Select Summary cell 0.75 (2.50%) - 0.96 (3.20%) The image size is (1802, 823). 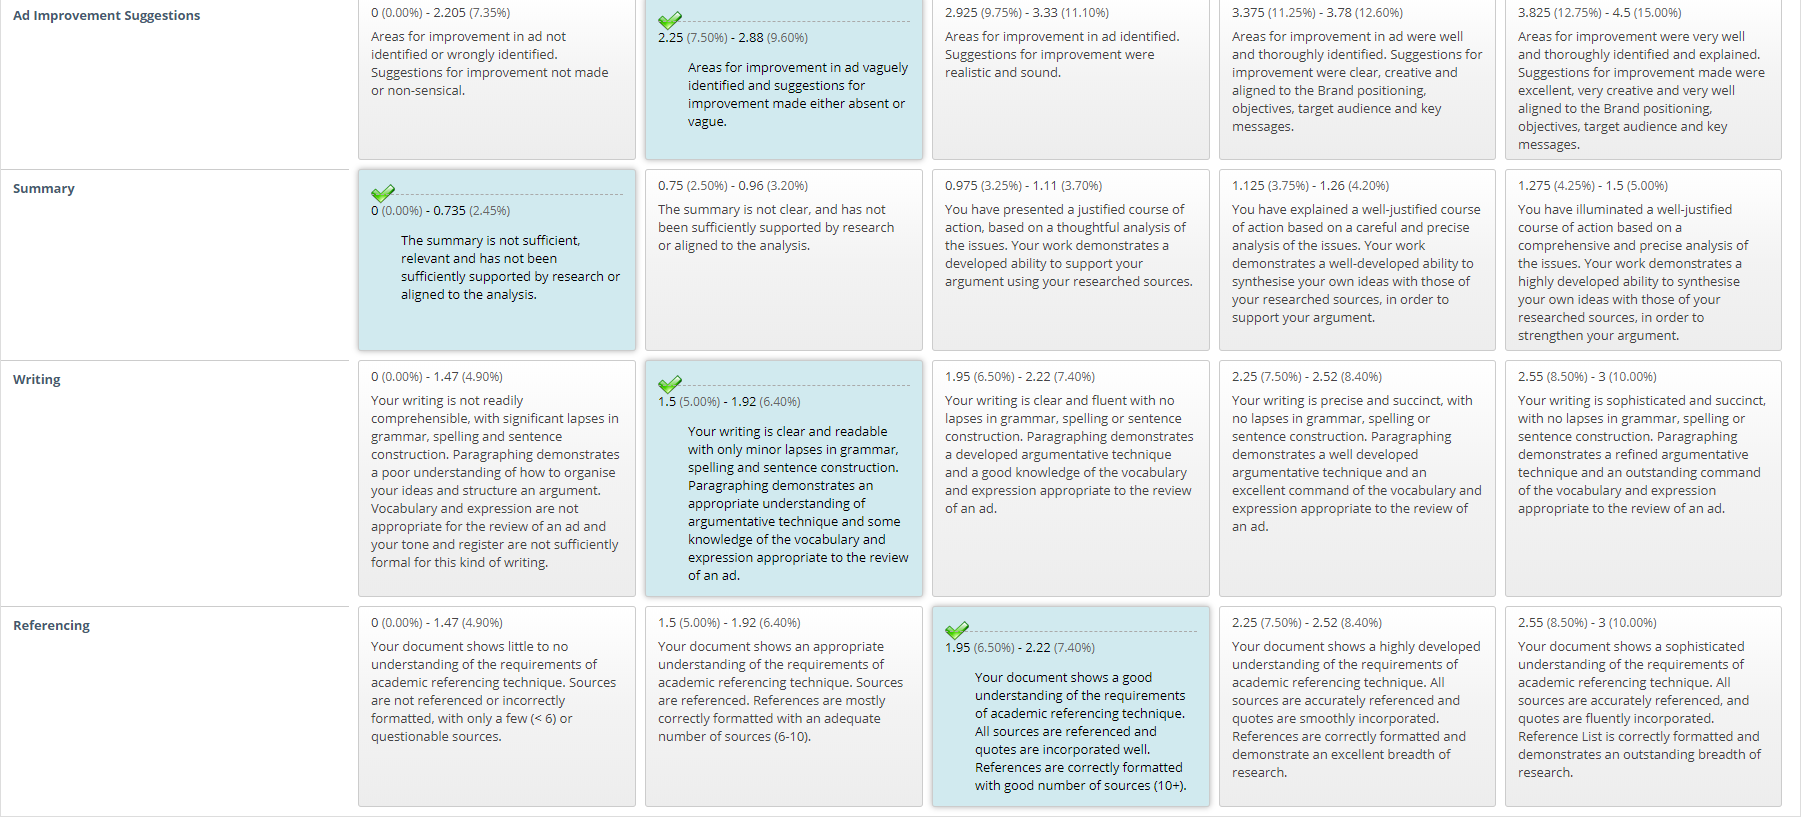click(784, 260)
